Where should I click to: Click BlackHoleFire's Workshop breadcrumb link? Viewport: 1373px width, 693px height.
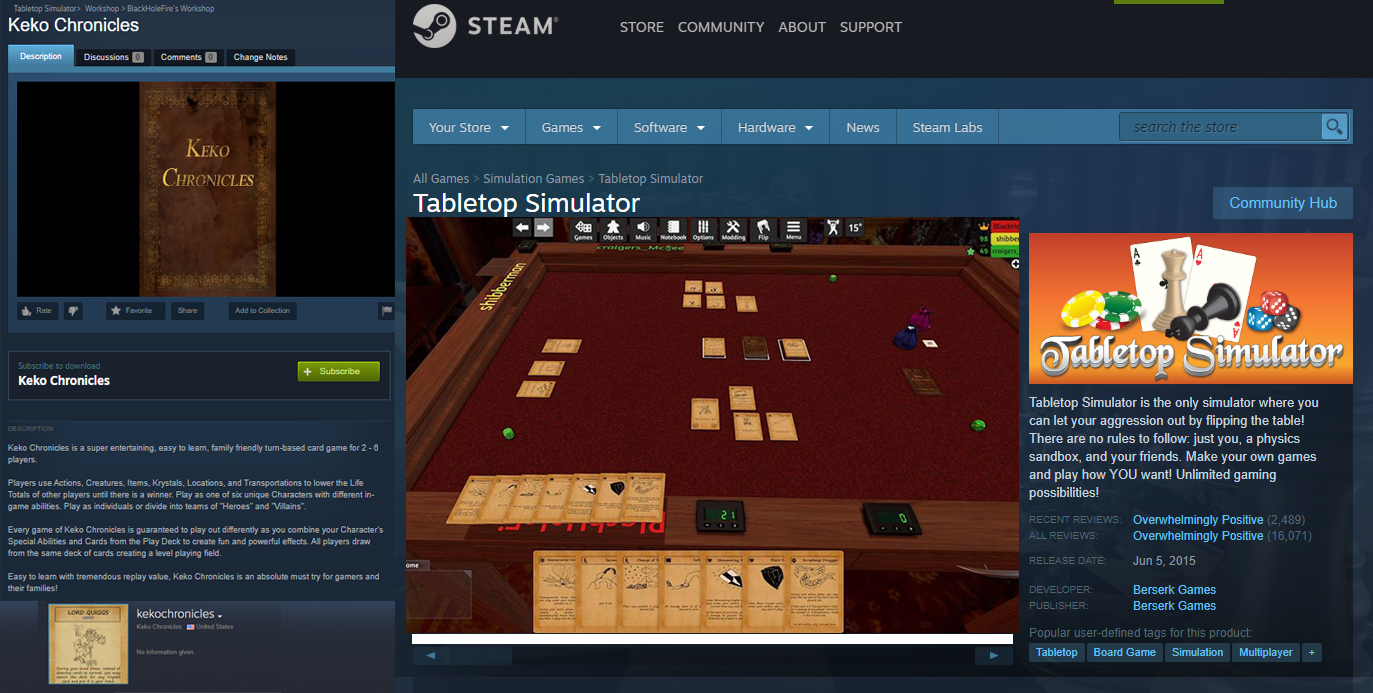(x=171, y=9)
